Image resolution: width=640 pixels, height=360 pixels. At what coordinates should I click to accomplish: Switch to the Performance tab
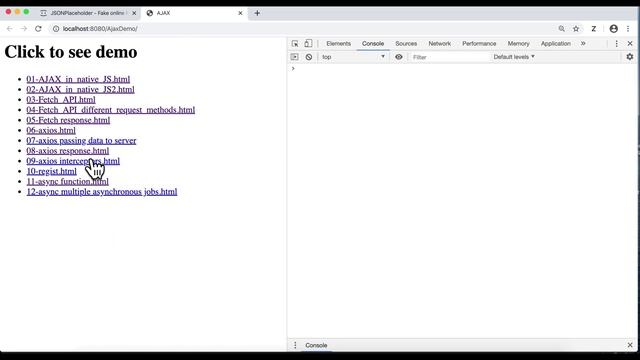coord(479,43)
